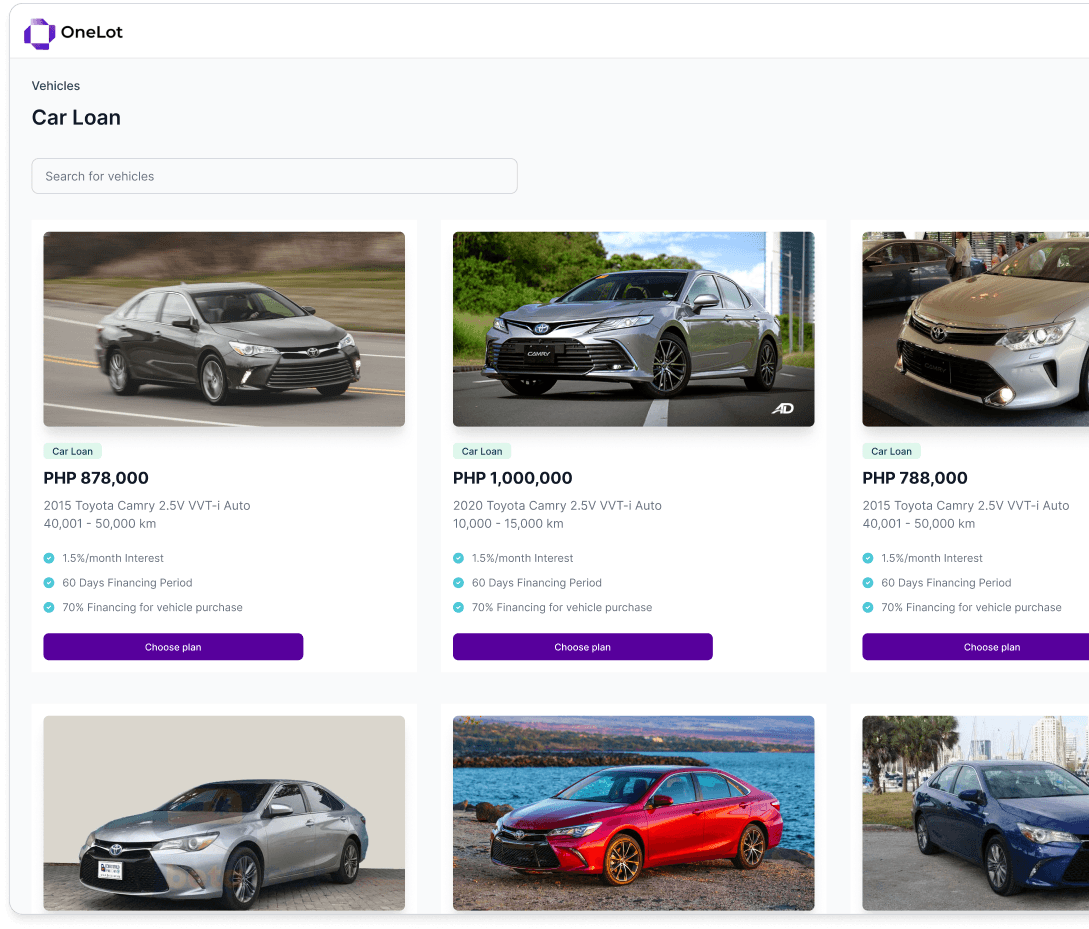Choose plan for the PHP 878,000 Camry
The height and width of the screenshot is (929, 1089).
[x=173, y=647]
